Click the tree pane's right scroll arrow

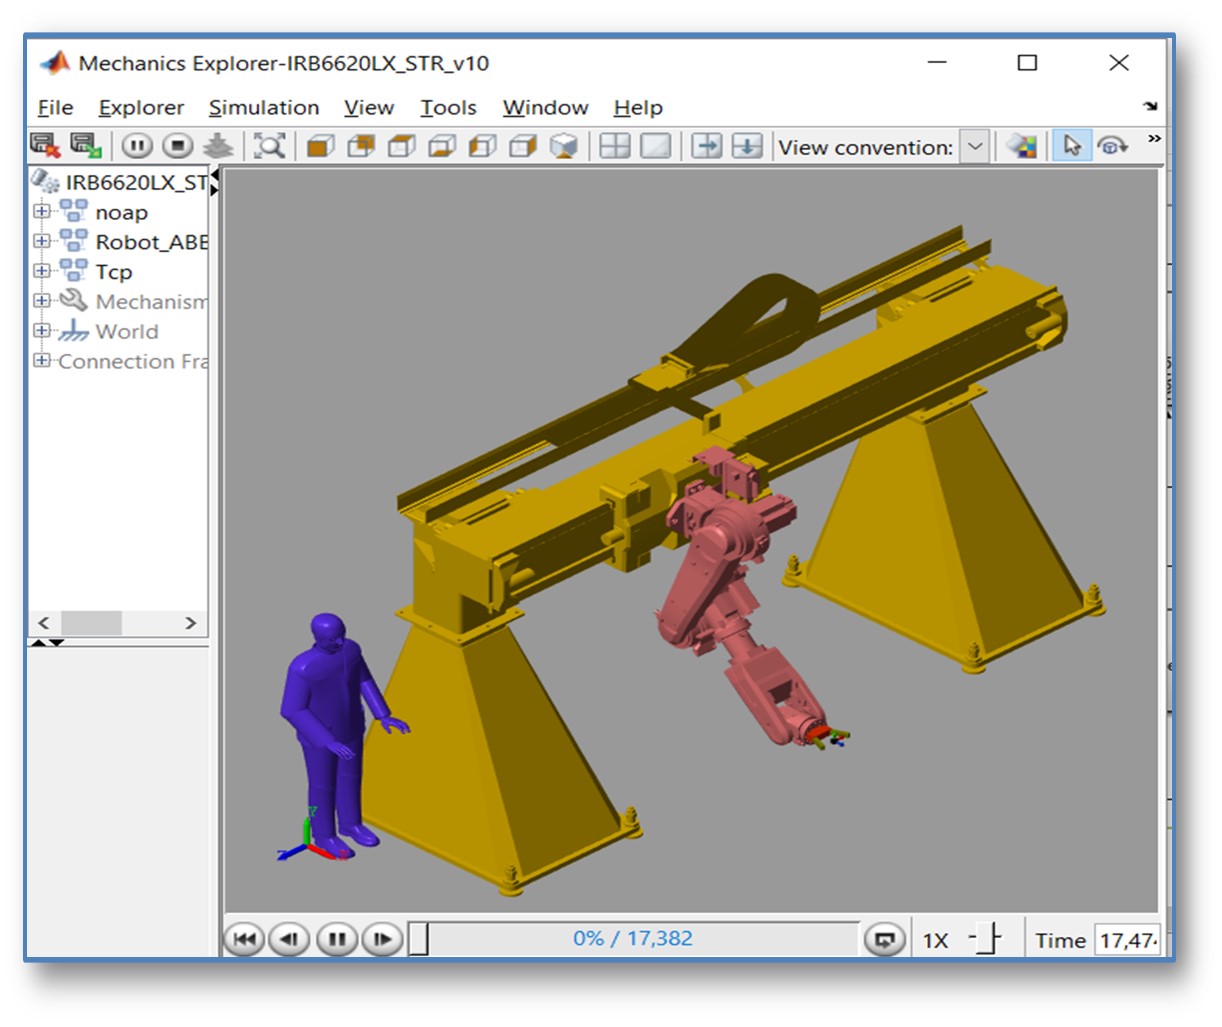(191, 623)
